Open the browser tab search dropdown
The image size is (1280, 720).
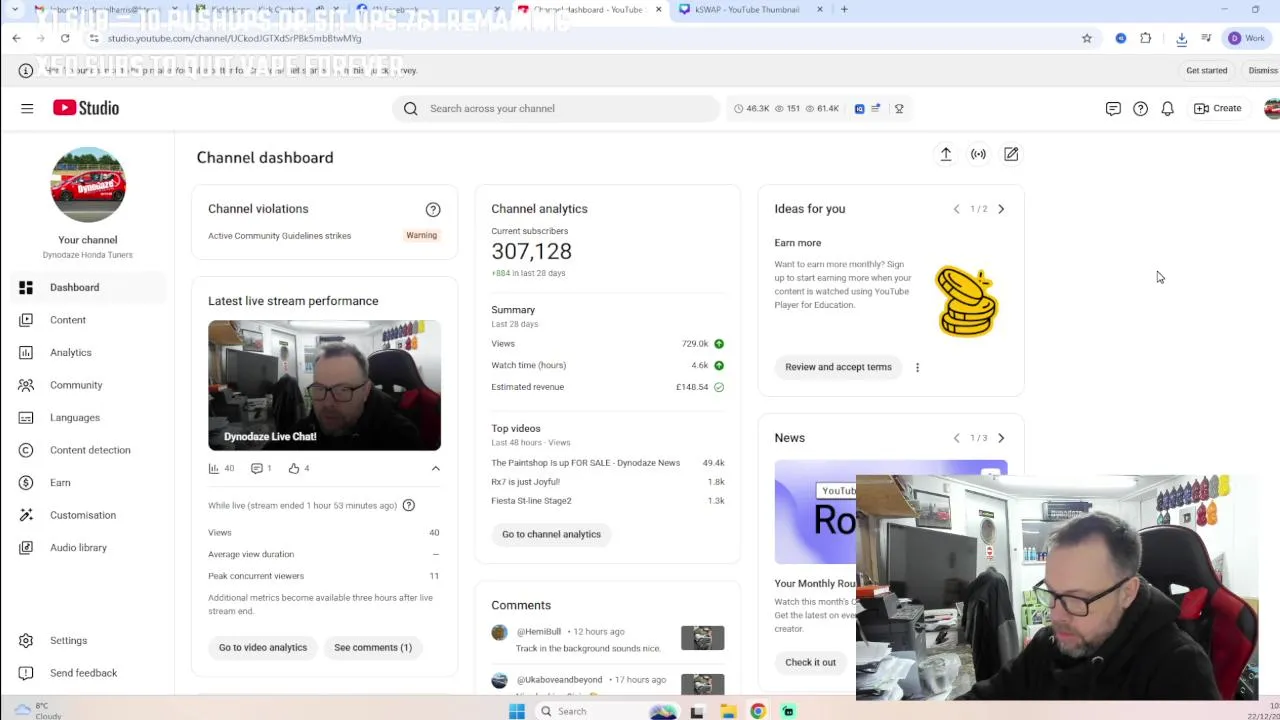pos(16,9)
